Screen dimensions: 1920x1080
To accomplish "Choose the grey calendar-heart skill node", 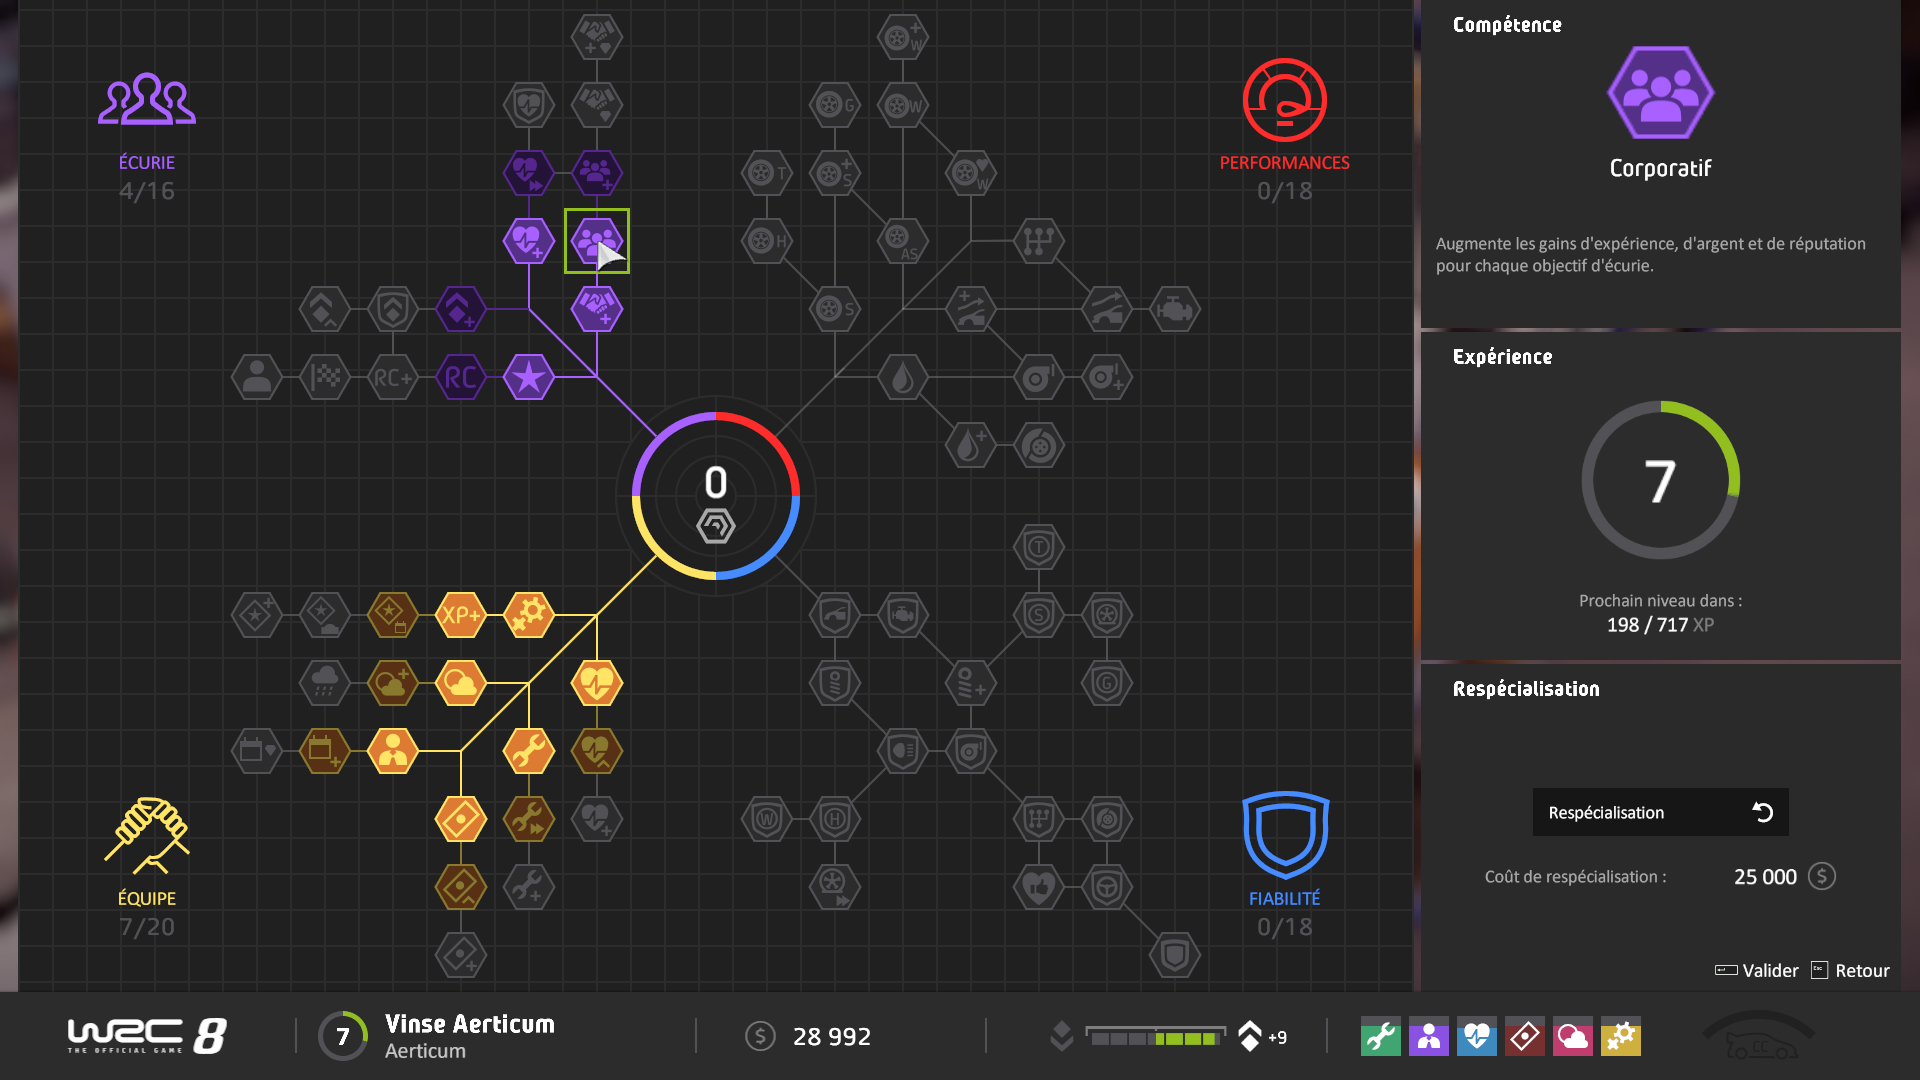I will coord(257,751).
